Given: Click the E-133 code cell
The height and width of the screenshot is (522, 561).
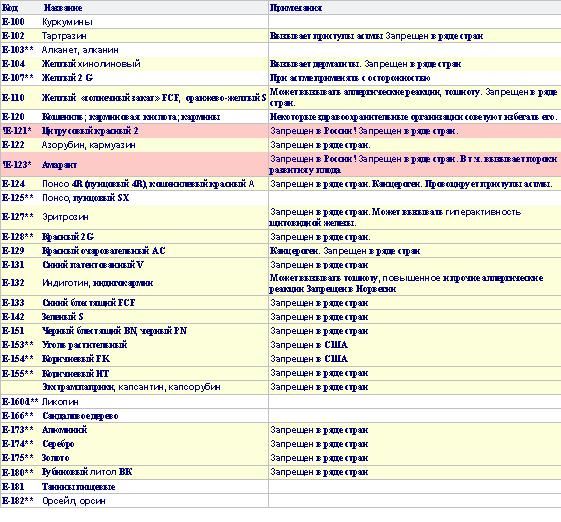Looking at the screenshot, I should (13, 303).
